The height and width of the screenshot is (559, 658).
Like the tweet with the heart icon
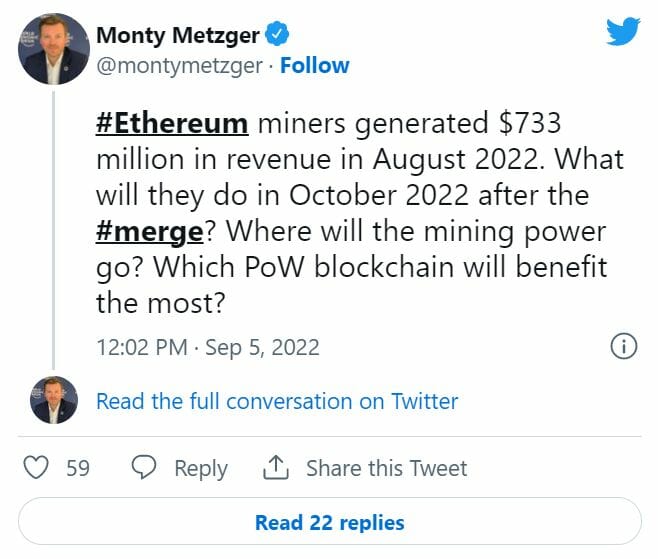(x=36, y=468)
